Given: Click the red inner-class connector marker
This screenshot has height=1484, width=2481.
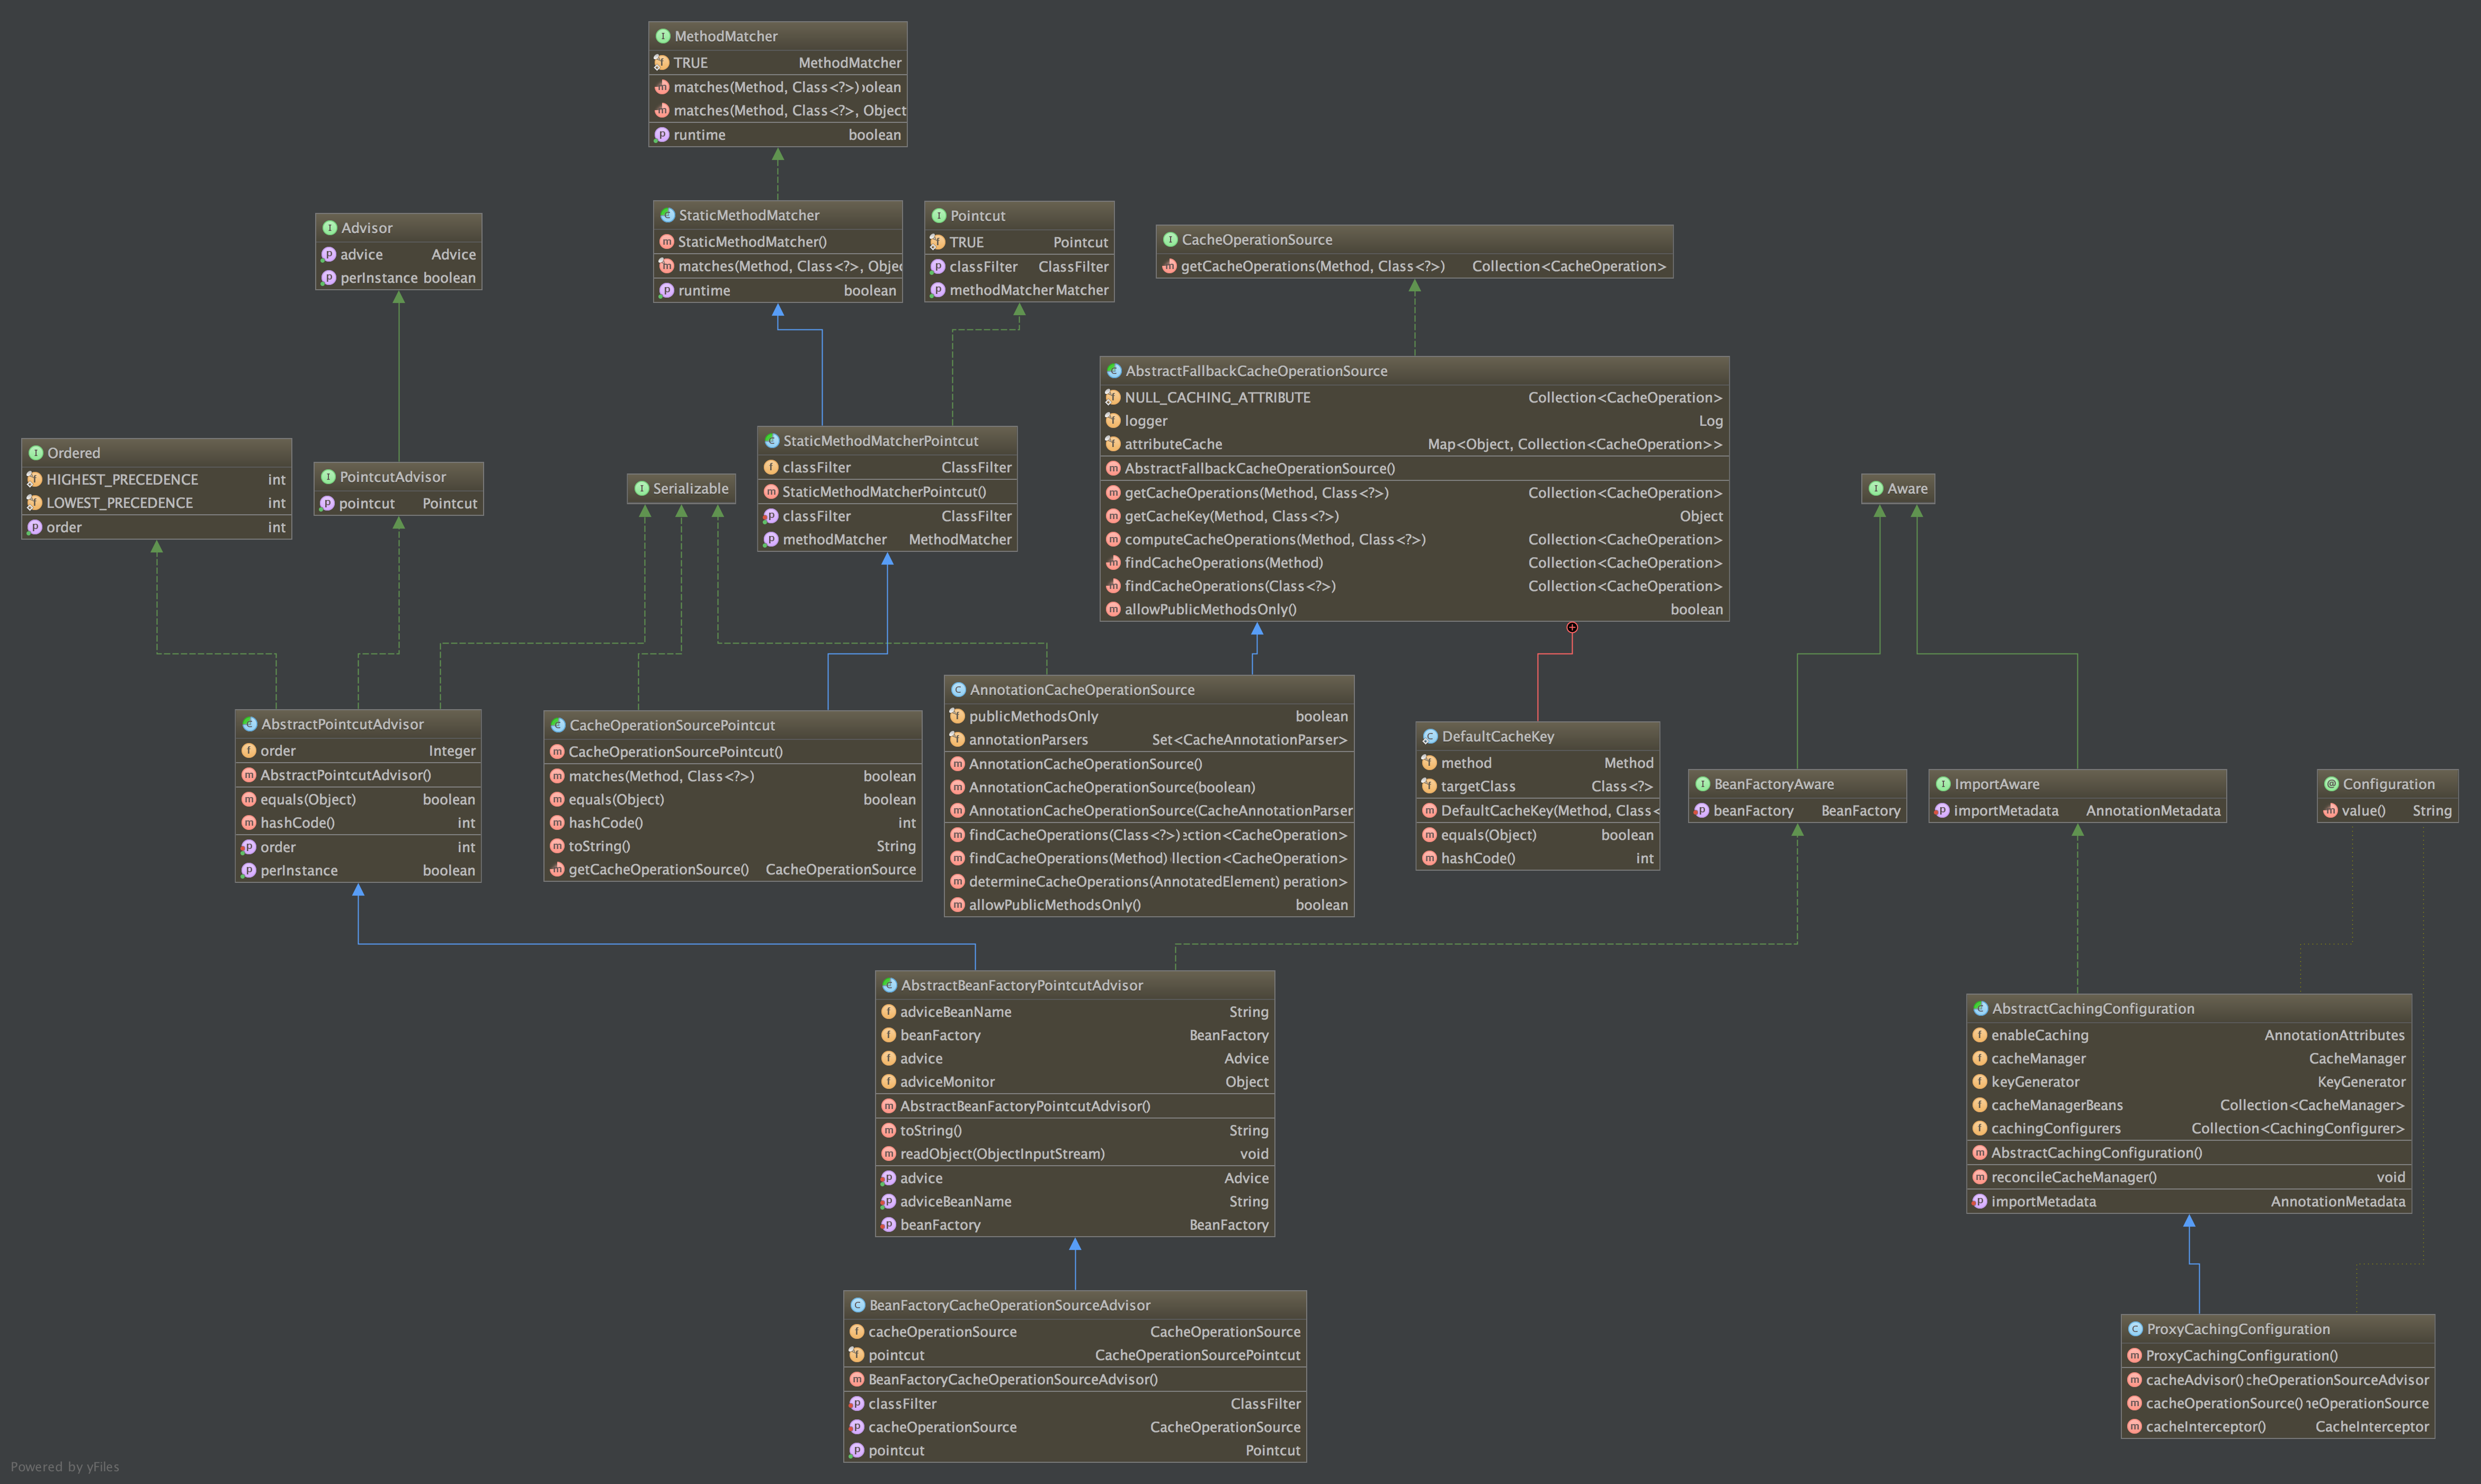Looking at the screenshot, I should coord(1571,628).
